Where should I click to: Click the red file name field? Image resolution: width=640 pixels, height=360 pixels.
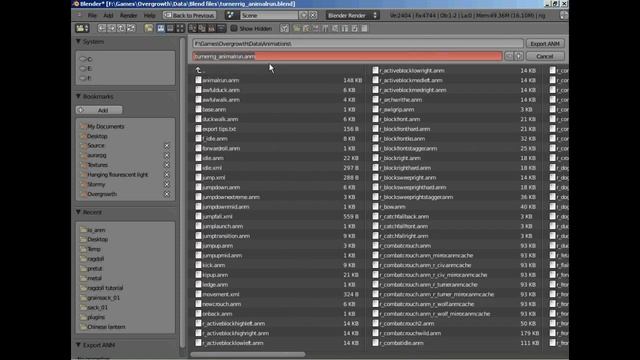pyautogui.click(x=347, y=56)
